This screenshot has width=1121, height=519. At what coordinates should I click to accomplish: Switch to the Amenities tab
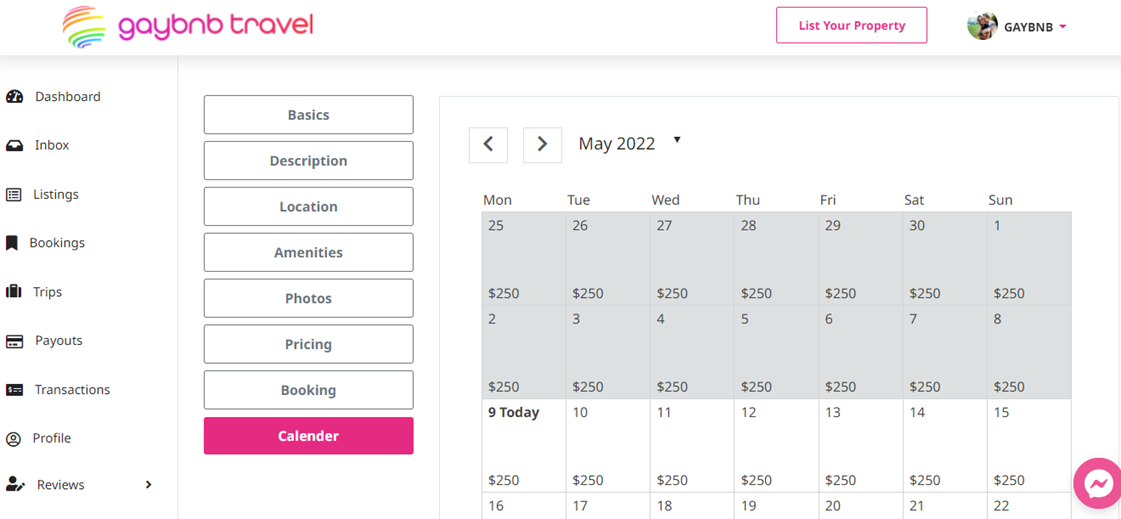[x=309, y=252]
